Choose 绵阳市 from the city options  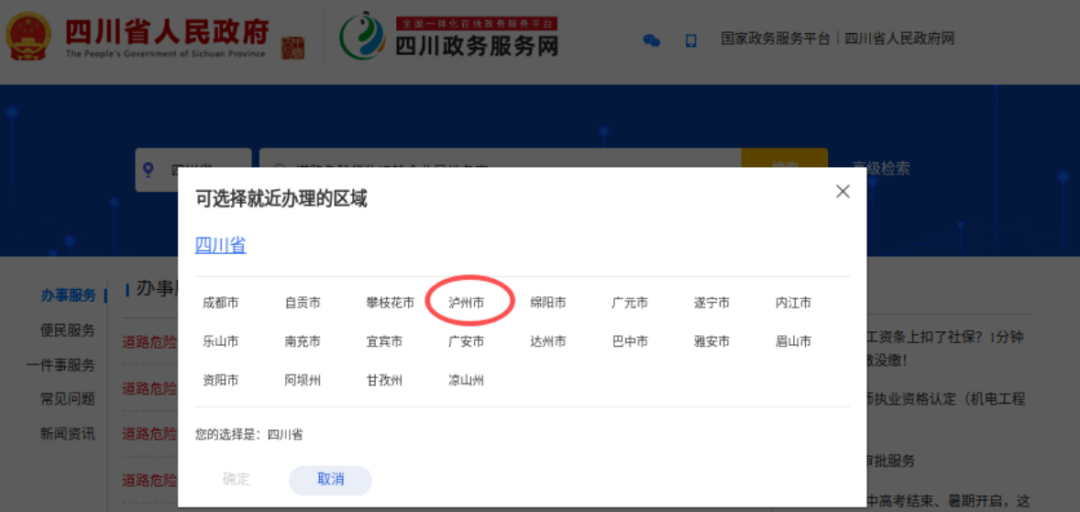[548, 303]
